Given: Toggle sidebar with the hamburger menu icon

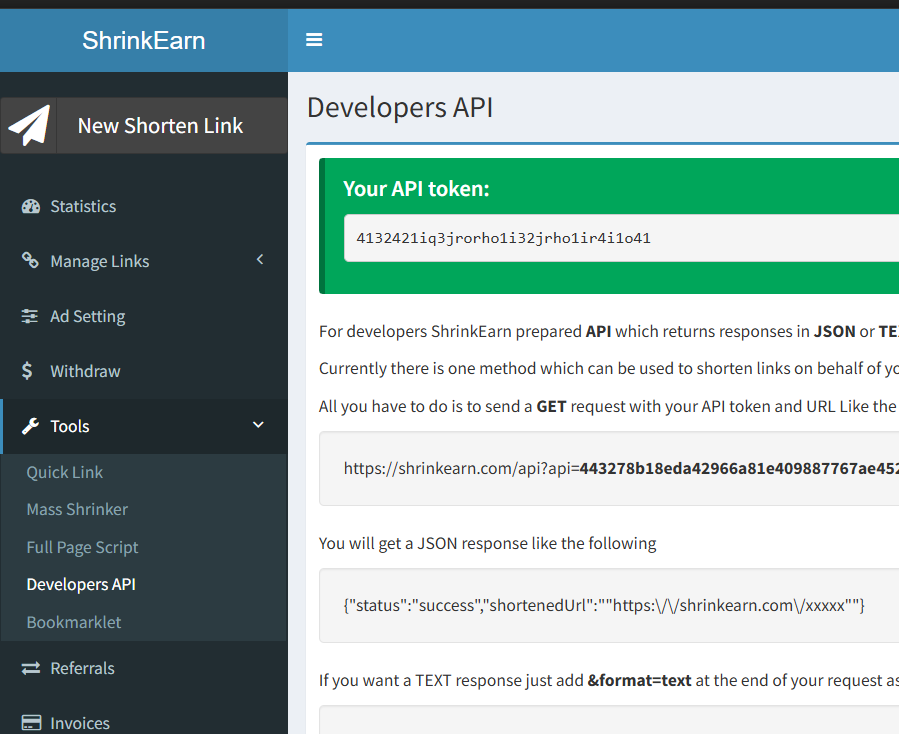Looking at the screenshot, I should point(314,40).
